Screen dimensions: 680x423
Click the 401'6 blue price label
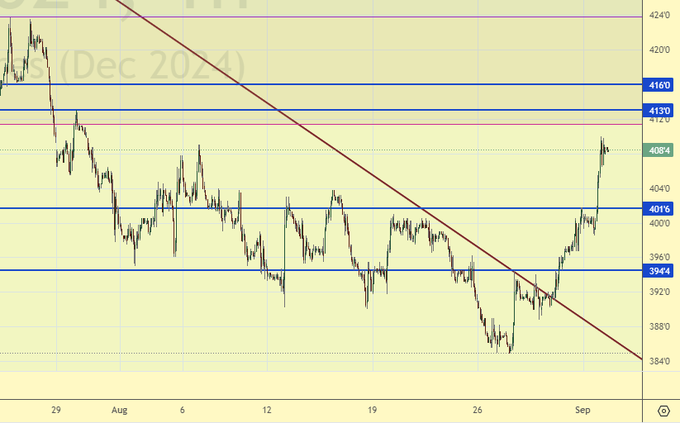tap(660, 209)
